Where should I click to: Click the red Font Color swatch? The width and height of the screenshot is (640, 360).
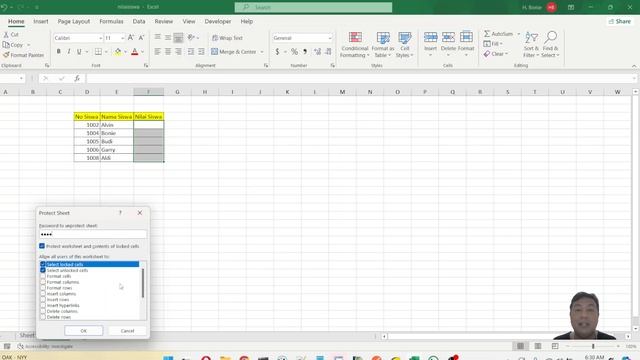[135, 51]
